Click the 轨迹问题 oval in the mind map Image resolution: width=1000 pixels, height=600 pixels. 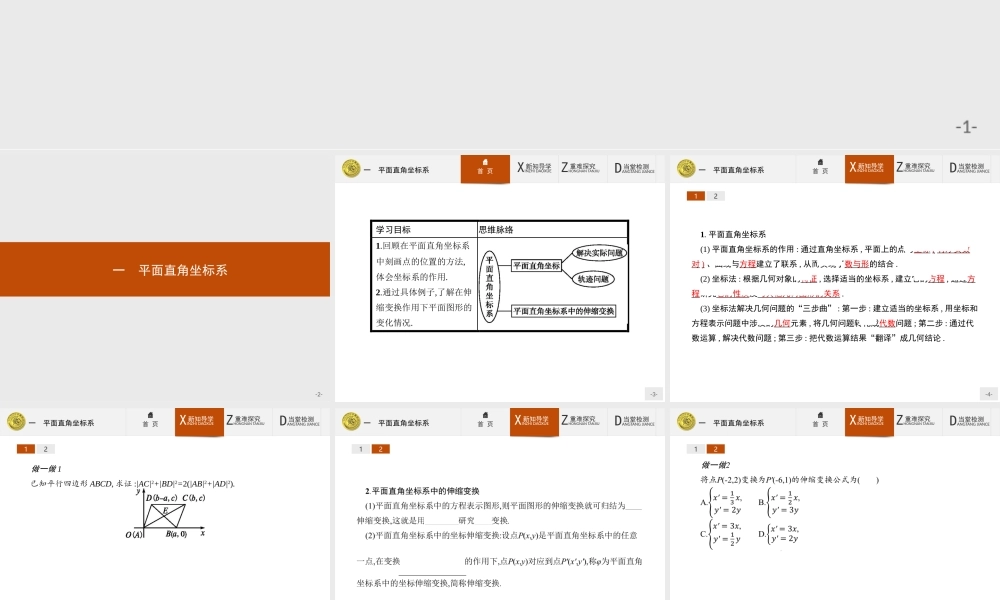pyautogui.click(x=600, y=279)
